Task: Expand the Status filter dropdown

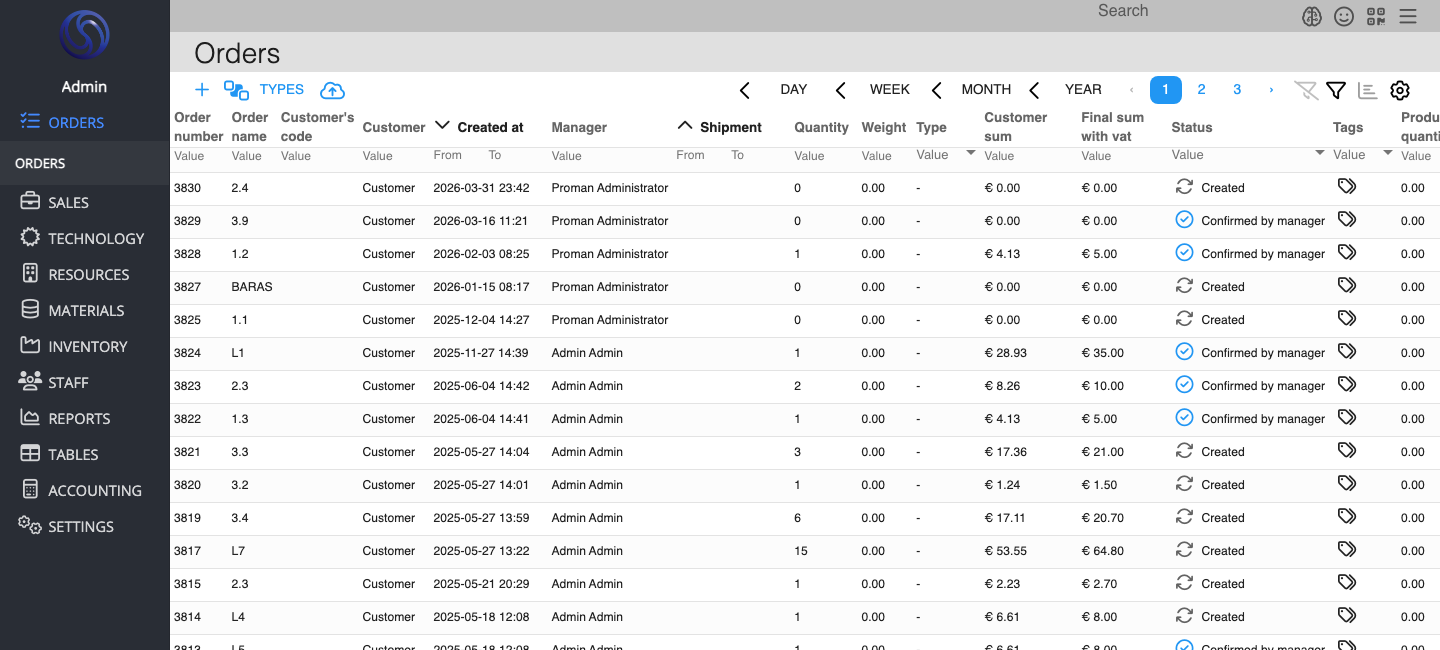Action: coord(1320,154)
